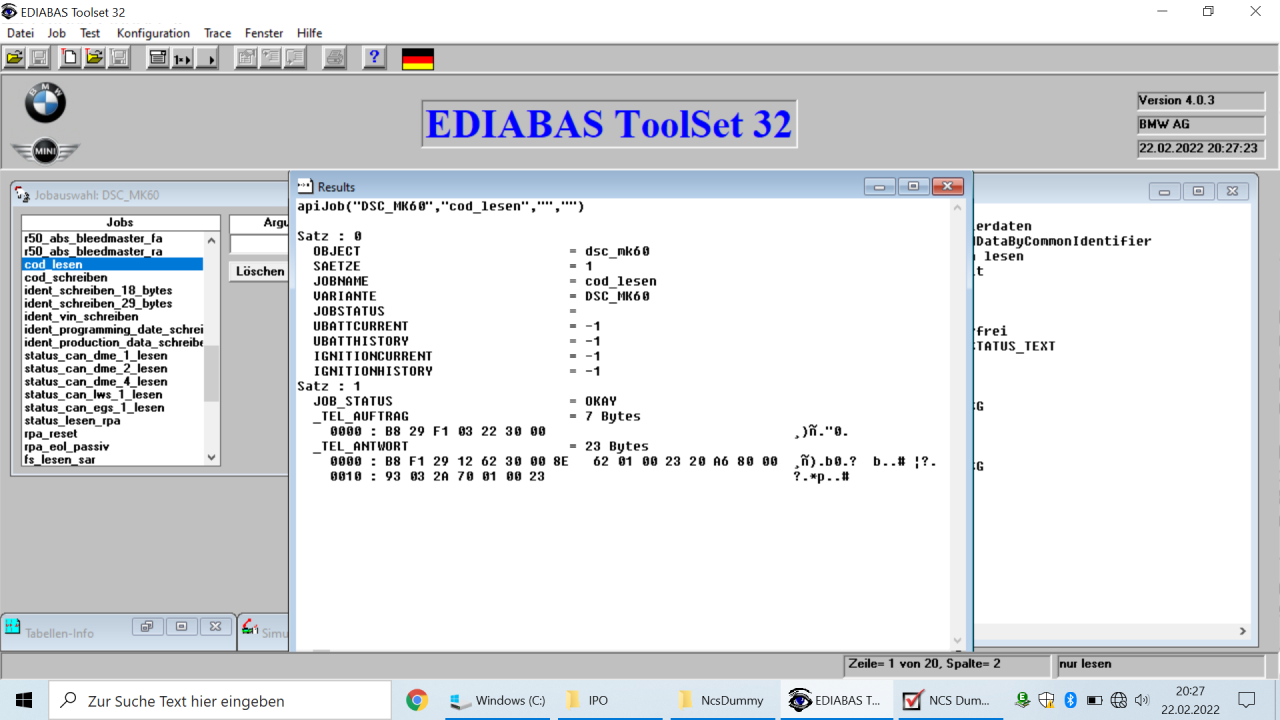1280x720 pixels.
Task: Click the argument input field
Action: [258, 245]
